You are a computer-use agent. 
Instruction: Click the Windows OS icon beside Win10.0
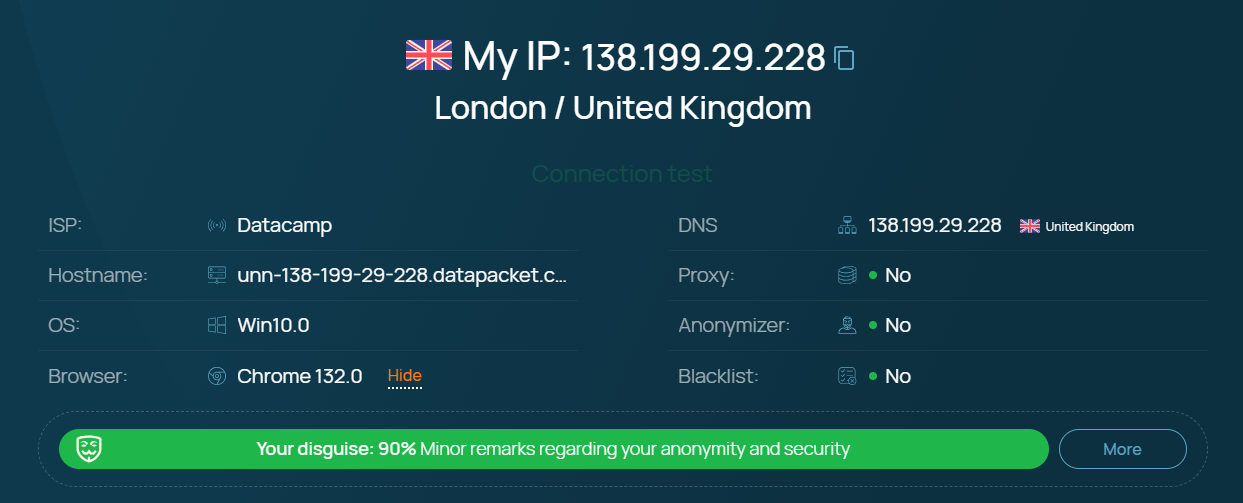[217, 325]
